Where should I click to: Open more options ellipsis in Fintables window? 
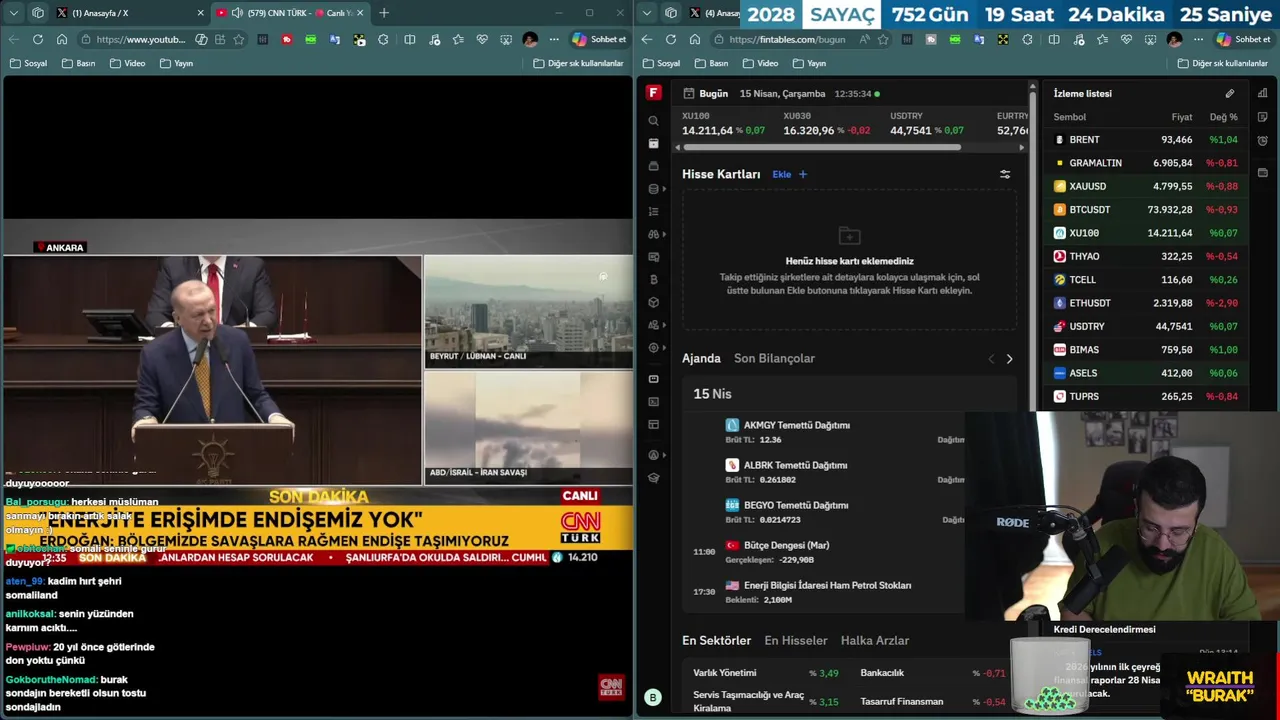pyautogui.click(x=1198, y=39)
